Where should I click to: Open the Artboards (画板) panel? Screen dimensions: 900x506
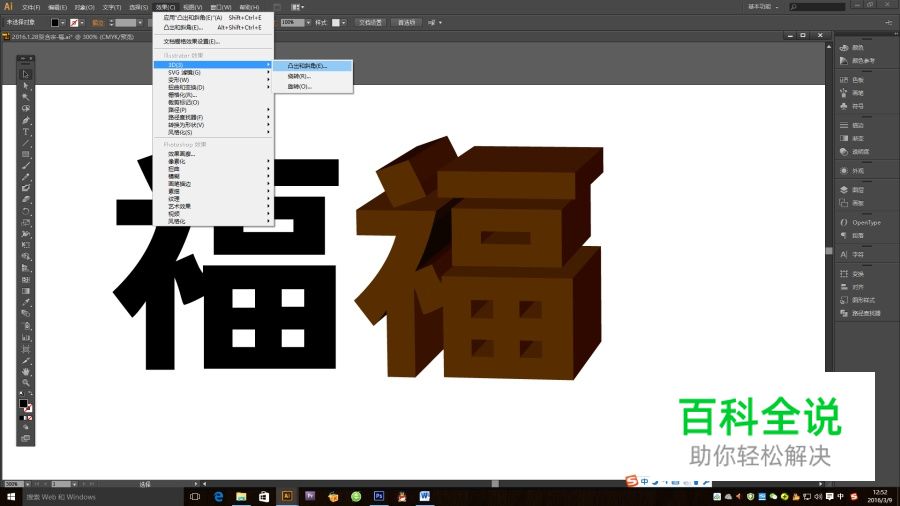click(853, 203)
